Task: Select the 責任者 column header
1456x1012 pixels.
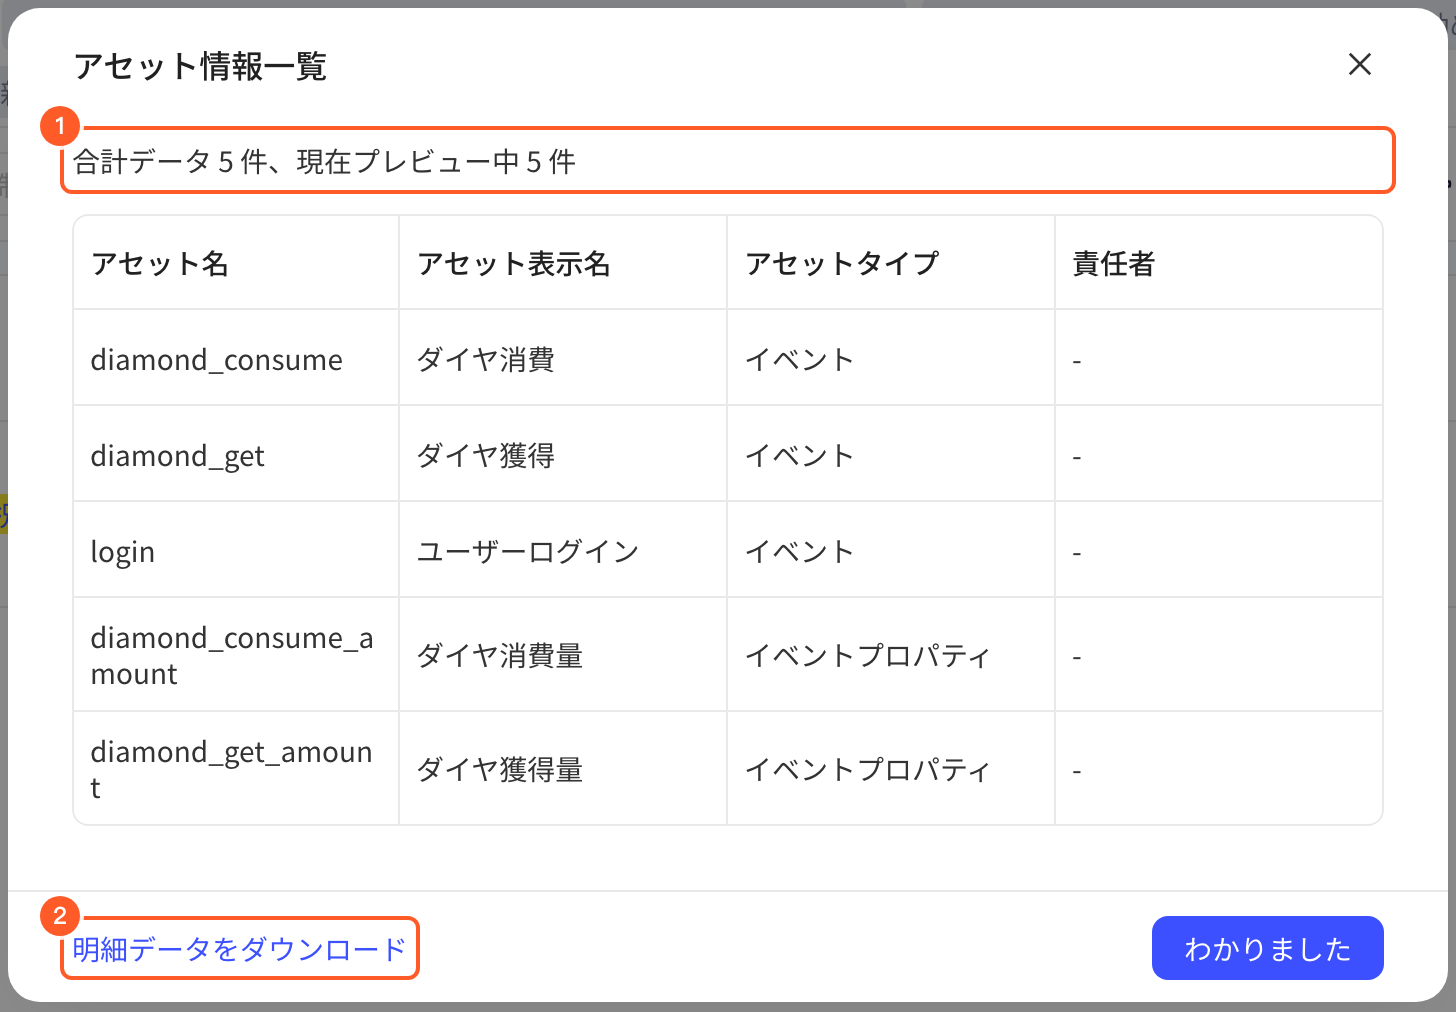Action: coord(1219,263)
